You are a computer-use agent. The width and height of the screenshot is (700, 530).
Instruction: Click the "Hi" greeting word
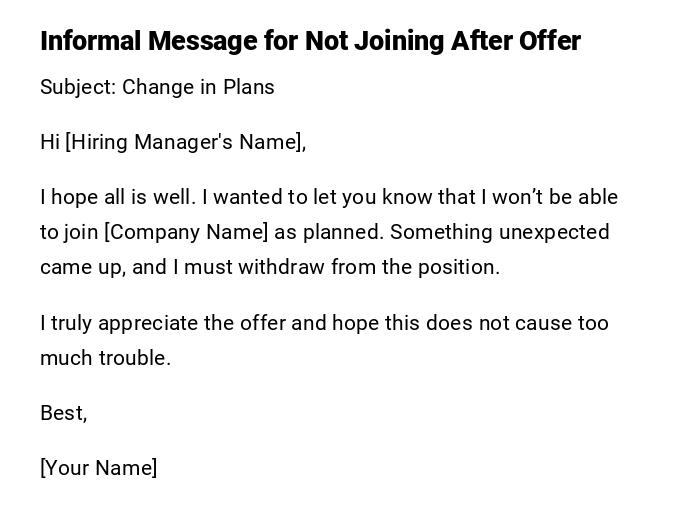coord(50,142)
